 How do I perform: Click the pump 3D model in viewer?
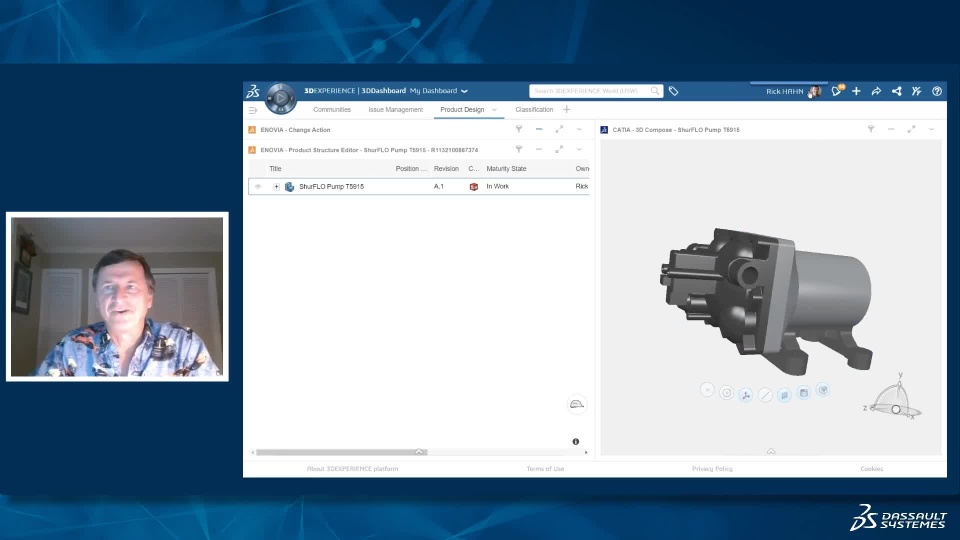(767, 302)
